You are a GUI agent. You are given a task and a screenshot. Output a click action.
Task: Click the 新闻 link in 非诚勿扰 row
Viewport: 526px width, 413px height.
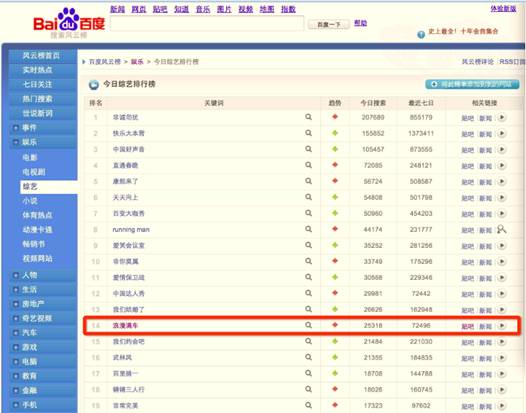(485, 118)
